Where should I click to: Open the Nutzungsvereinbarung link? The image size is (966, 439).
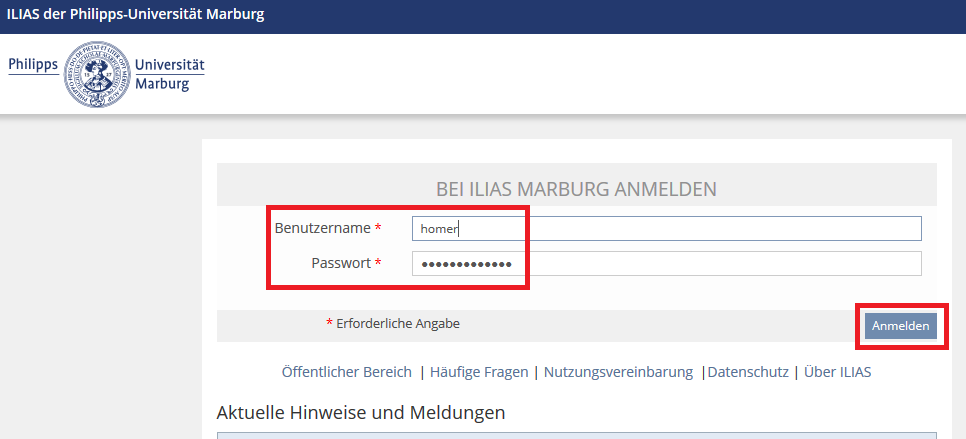coord(618,372)
